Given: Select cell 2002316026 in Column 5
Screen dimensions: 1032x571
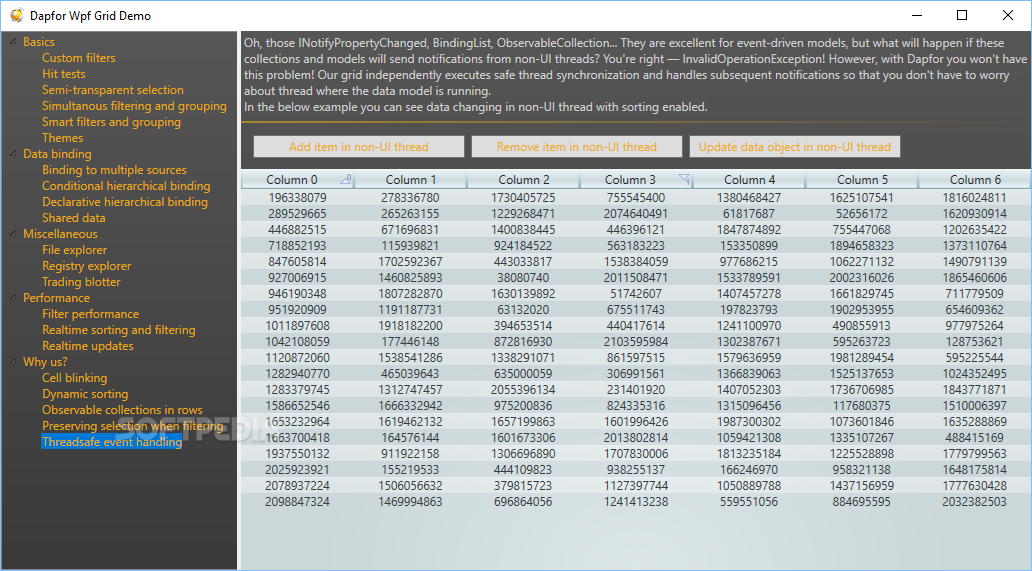Looking at the screenshot, I should pos(862,278).
